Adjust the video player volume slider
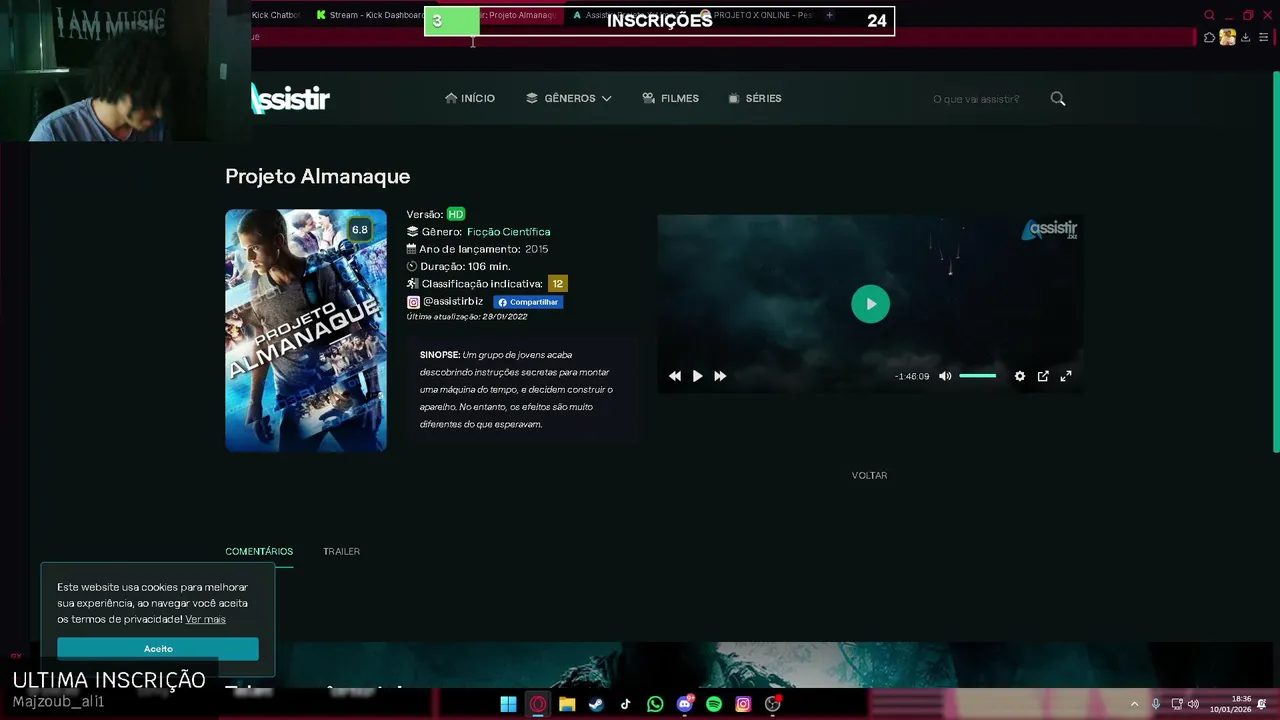1280x720 pixels. (x=978, y=376)
